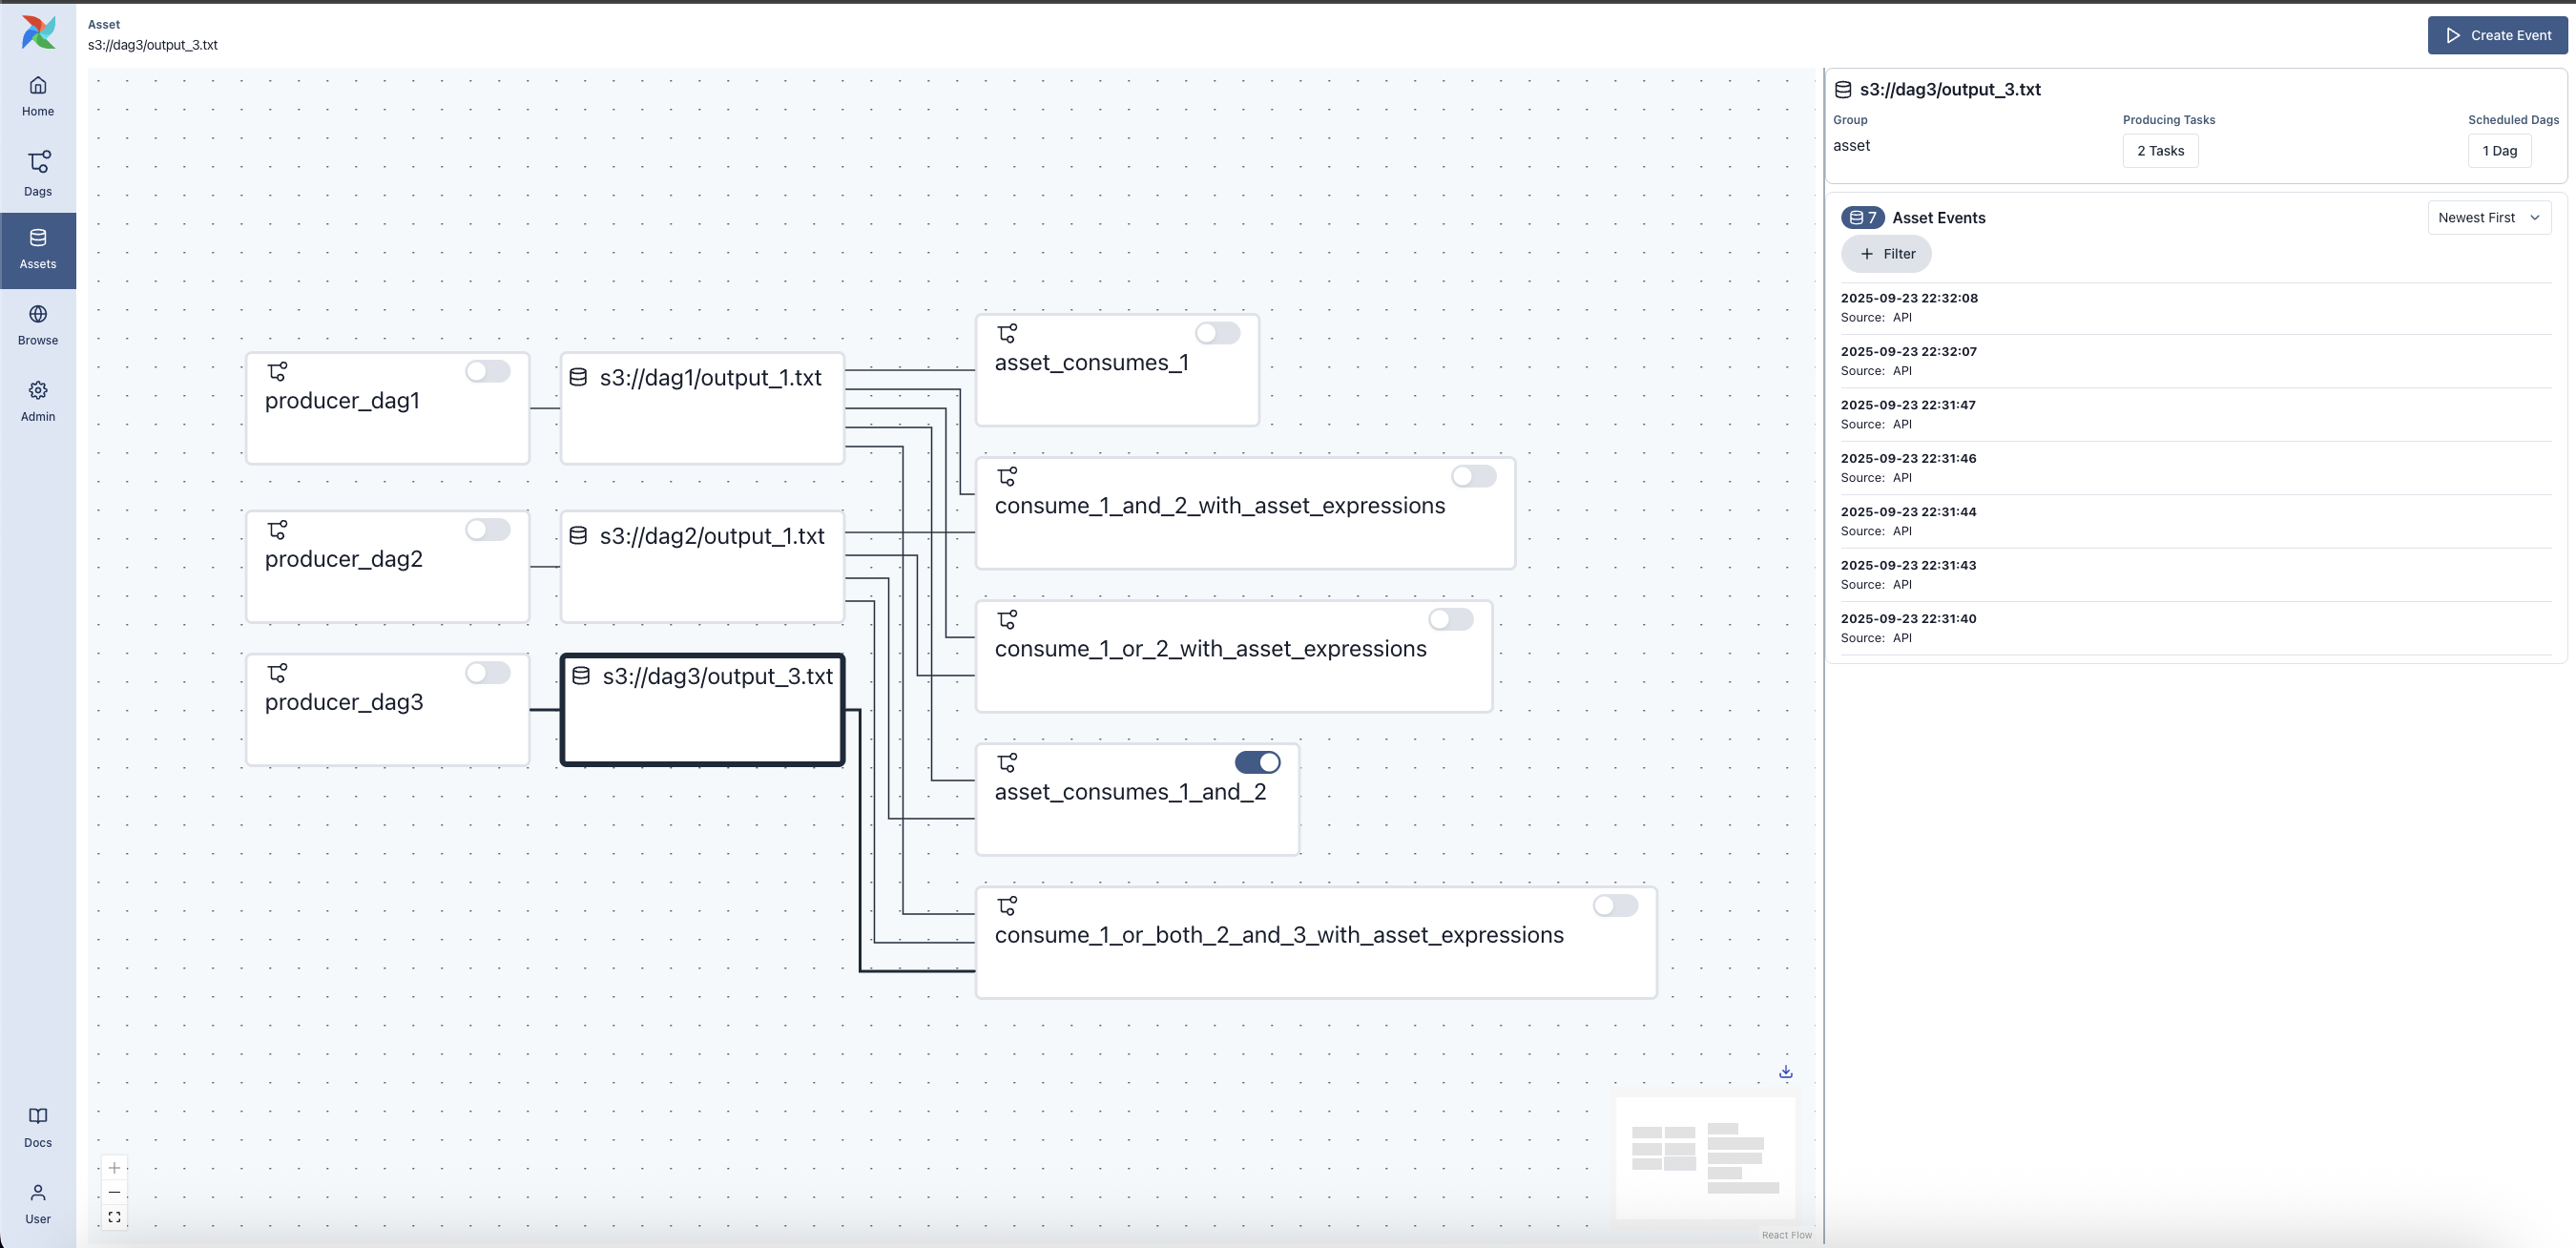Select the Assets icon in sidebar
Image resolution: width=2576 pixels, height=1248 pixels.
[37, 248]
